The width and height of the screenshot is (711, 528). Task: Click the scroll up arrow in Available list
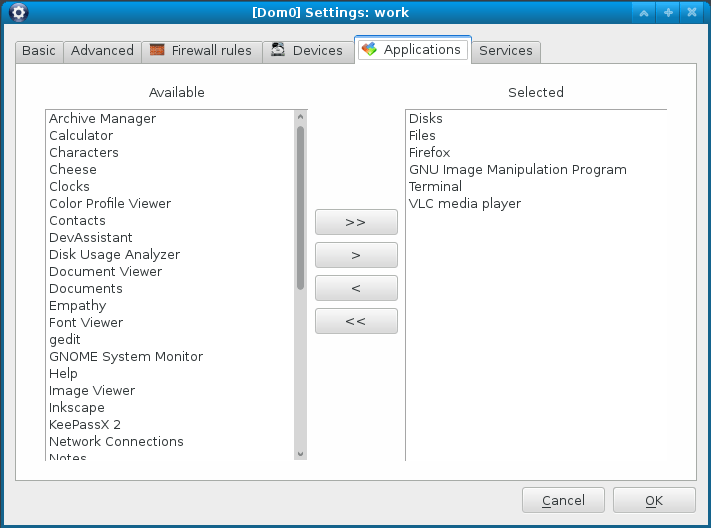point(300,117)
